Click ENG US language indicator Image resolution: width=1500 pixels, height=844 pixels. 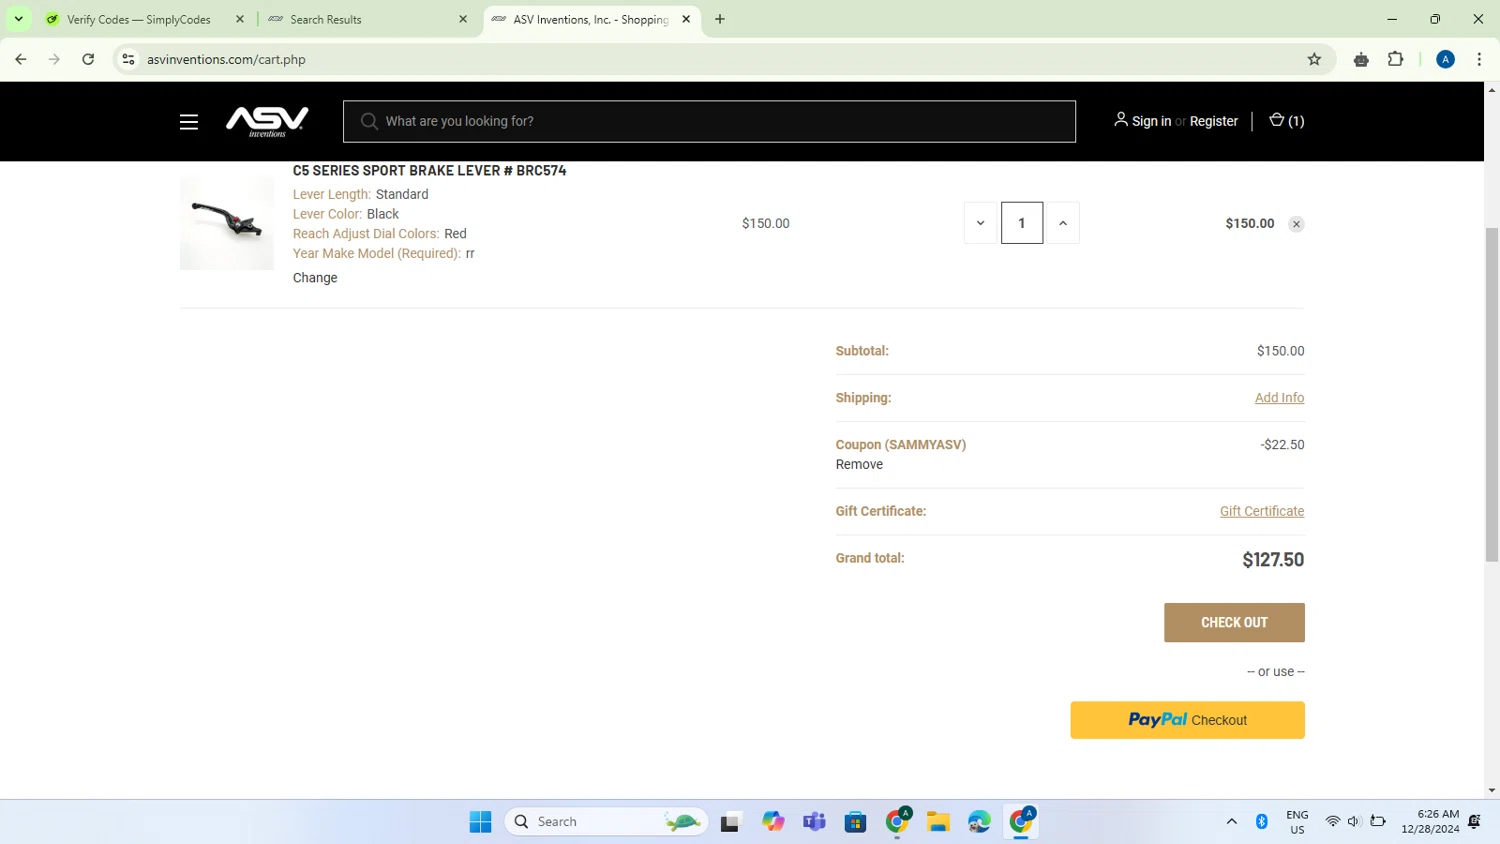pyautogui.click(x=1297, y=822)
